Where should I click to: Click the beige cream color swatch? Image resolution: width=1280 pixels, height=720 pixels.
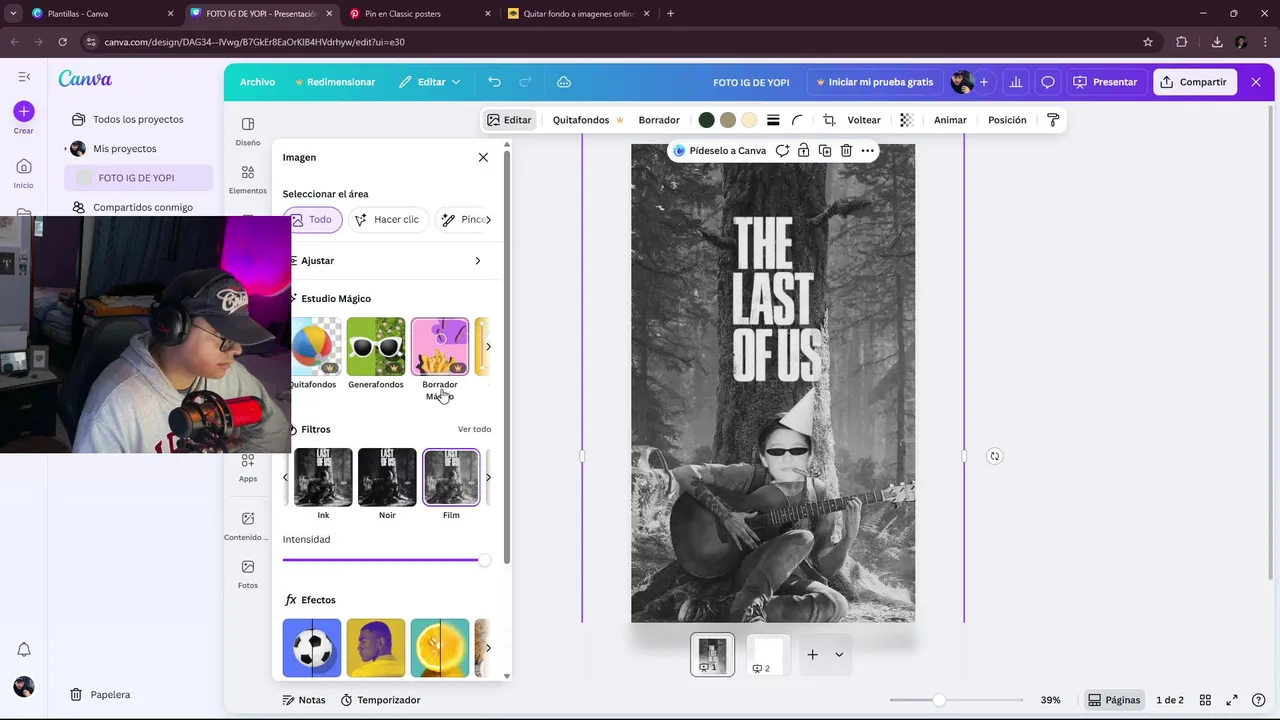[749, 120]
